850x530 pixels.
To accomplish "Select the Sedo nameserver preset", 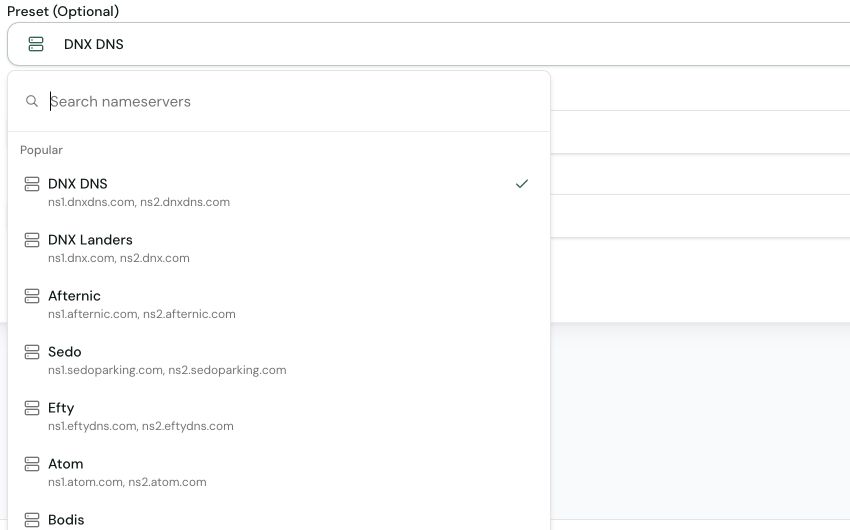I will tap(279, 360).
